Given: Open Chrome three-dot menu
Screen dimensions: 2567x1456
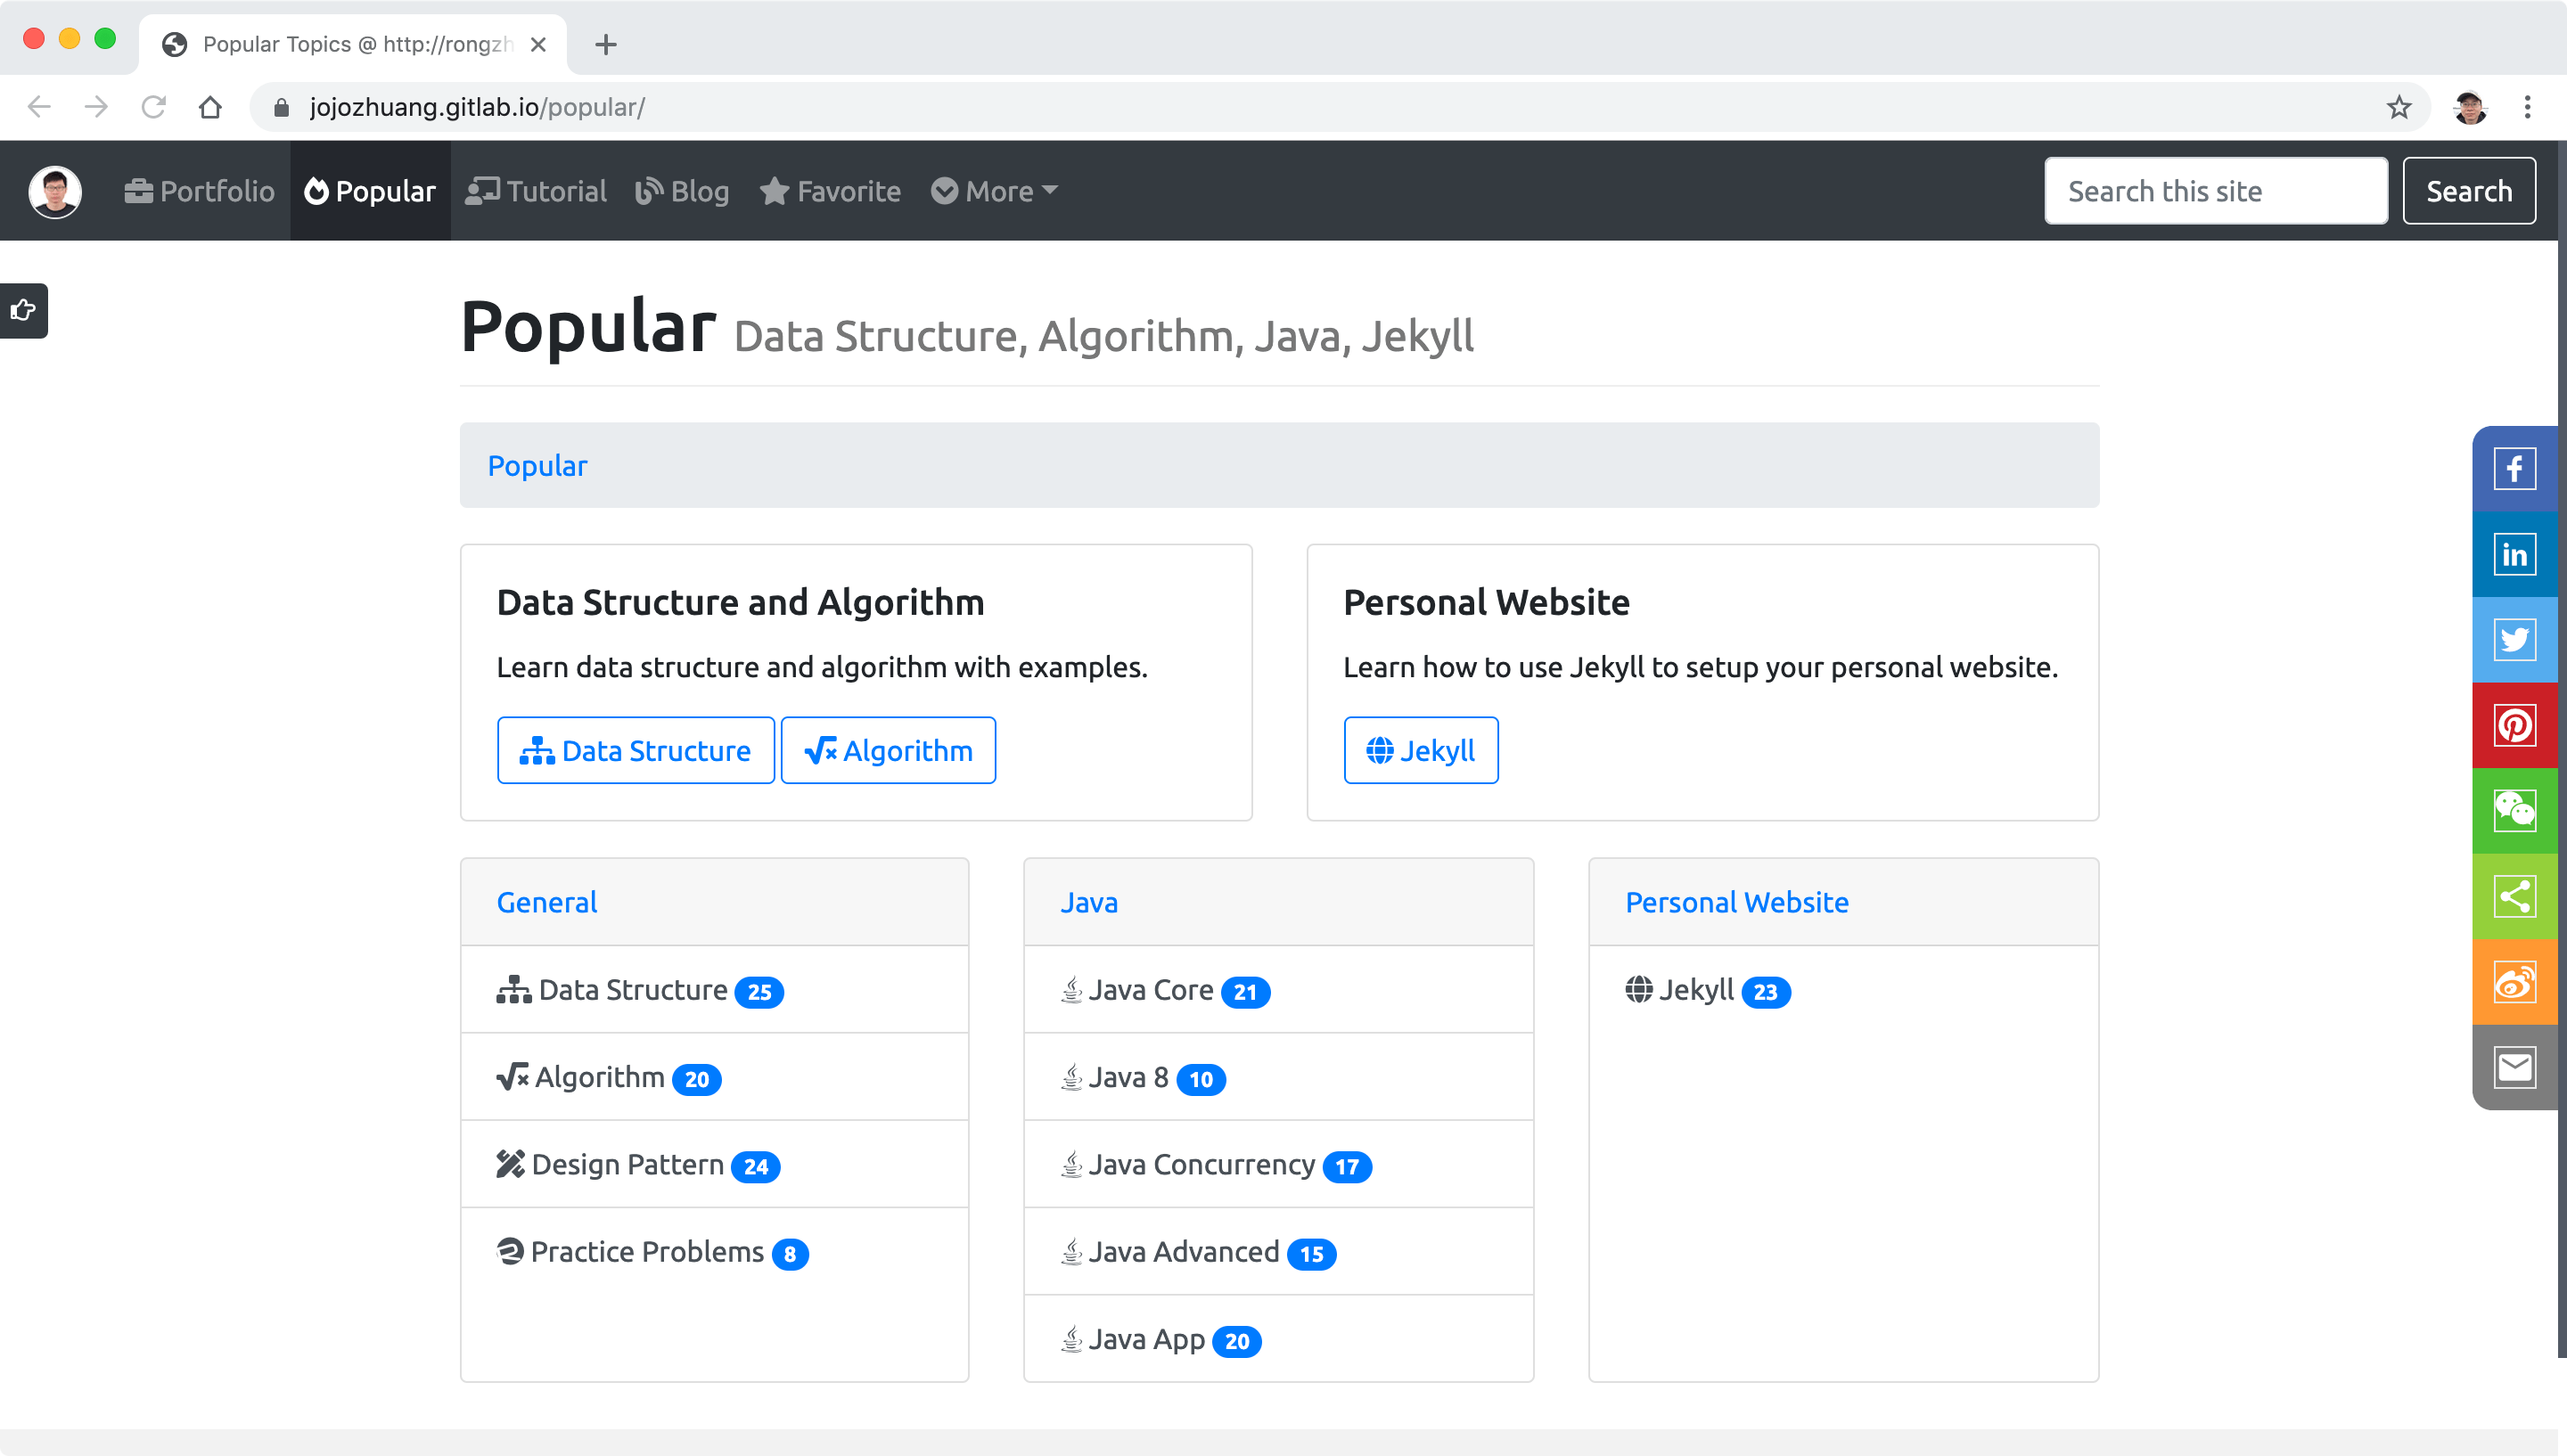Looking at the screenshot, I should [x=2527, y=107].
